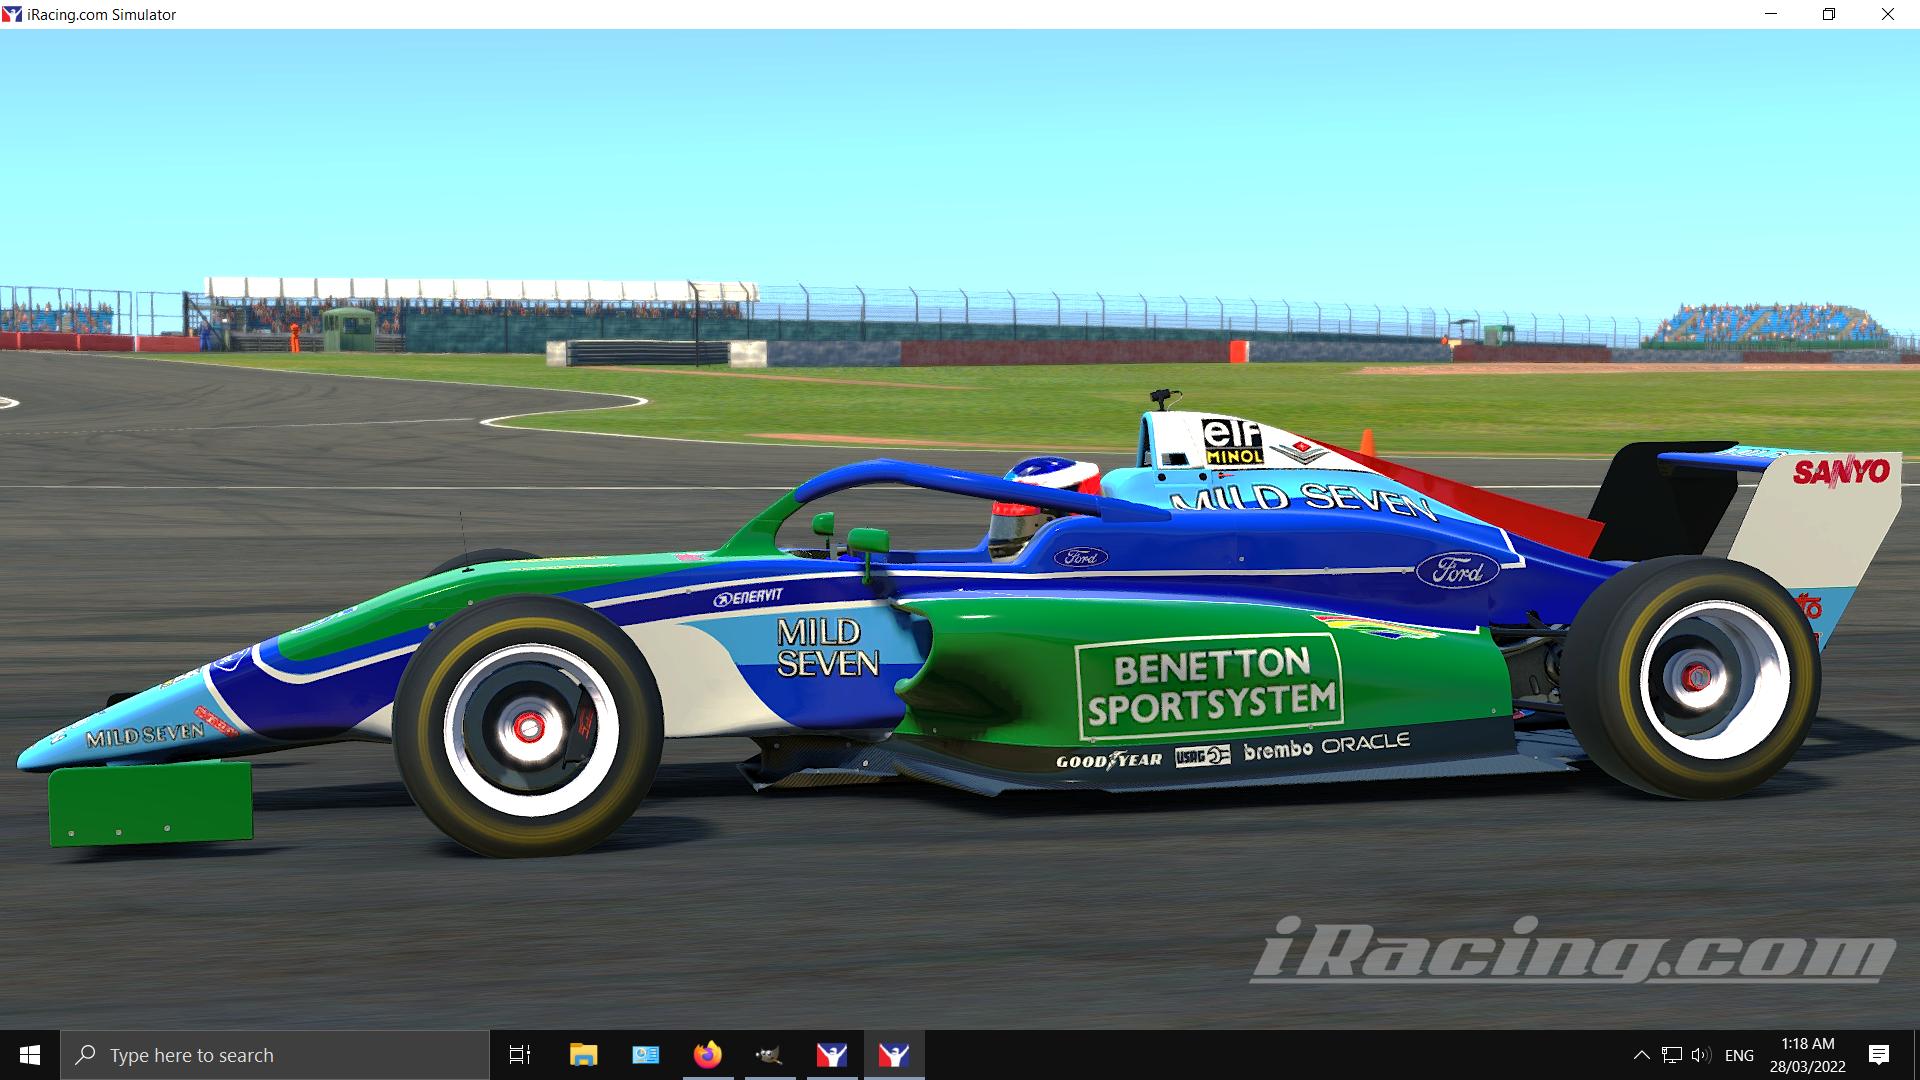This screenshot has height=1080, width=1920.
Task: Open network status tray icon
Action: [x=1672, y=1055]
